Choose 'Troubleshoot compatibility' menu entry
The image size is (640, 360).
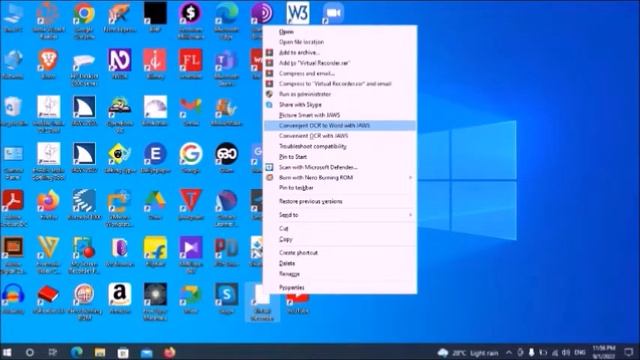click(340, 146)
